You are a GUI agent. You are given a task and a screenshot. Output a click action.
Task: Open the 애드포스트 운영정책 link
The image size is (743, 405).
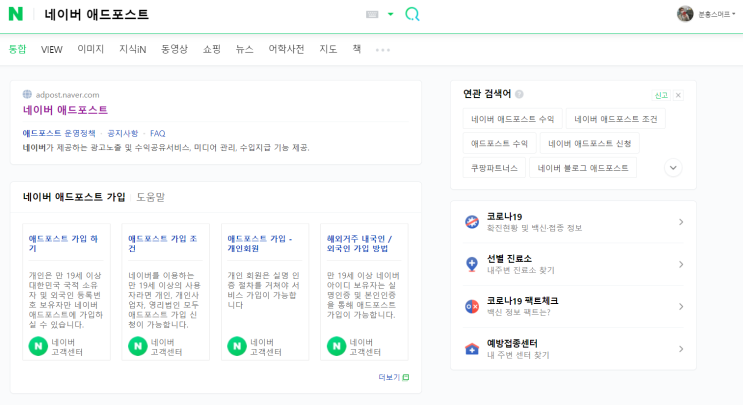(59, 133)
